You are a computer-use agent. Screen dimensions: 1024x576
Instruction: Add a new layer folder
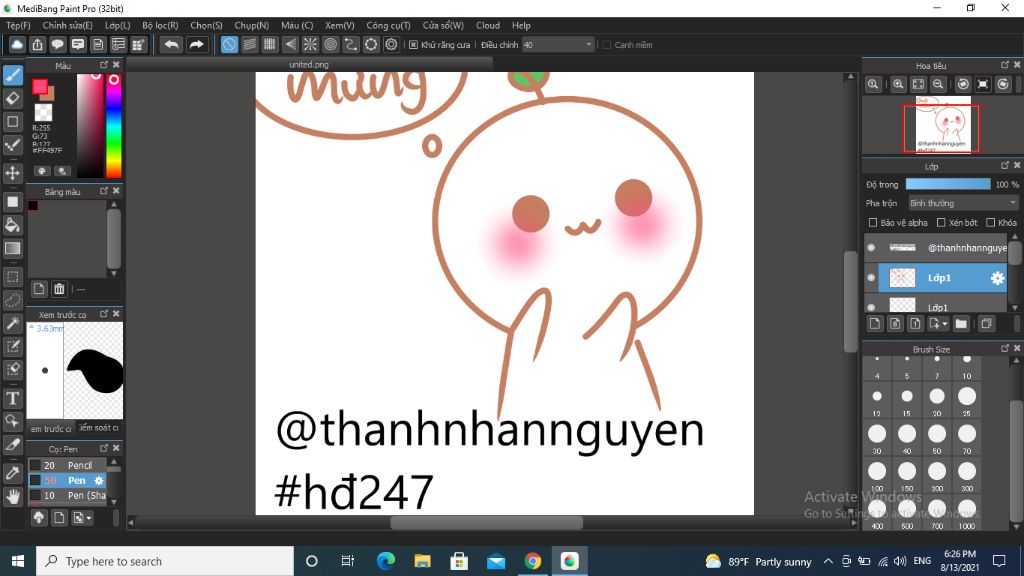[x=961, y=323]
